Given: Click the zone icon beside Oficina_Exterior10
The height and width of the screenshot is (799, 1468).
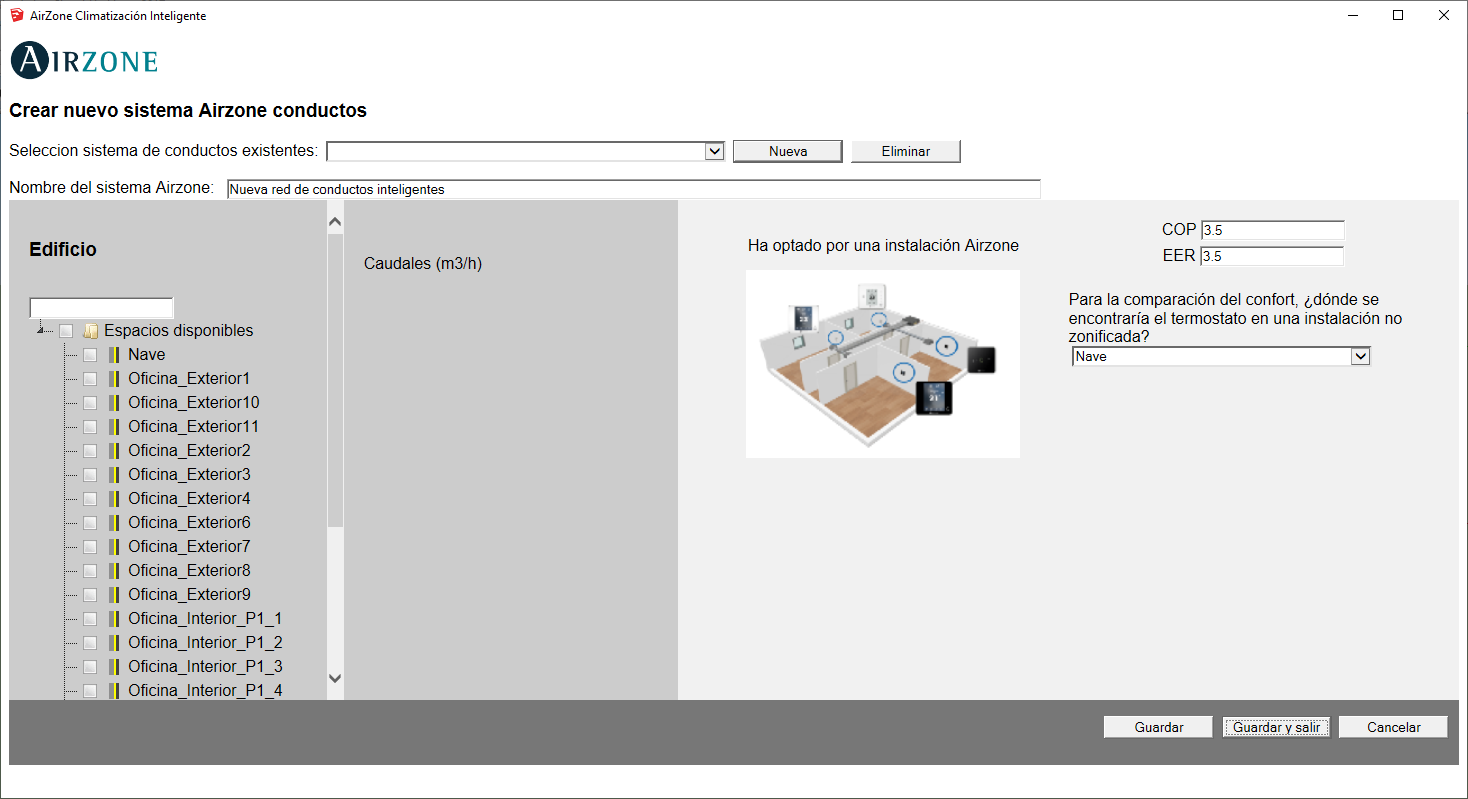Looking at the screenshot, I should click(x=114, y=403).
